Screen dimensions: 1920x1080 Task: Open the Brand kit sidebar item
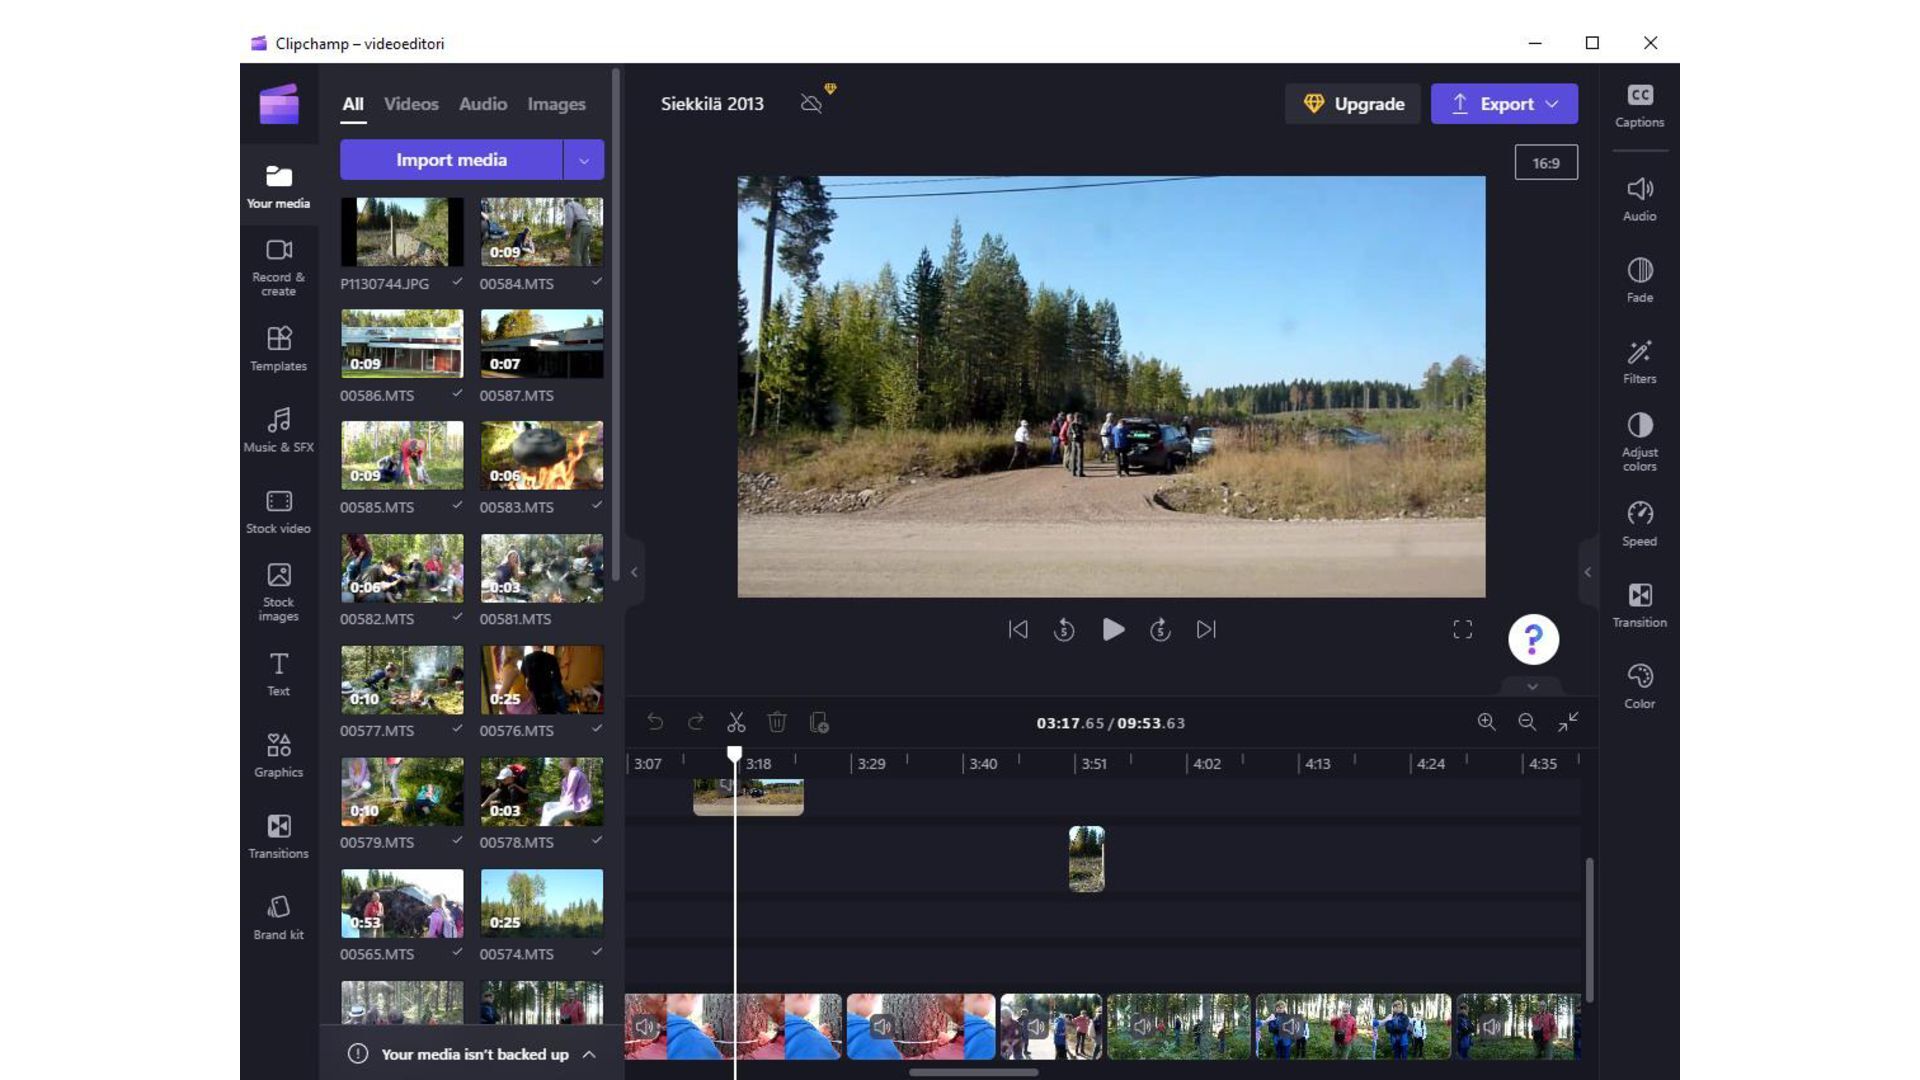pyautogui.click(x=278, y=916)
